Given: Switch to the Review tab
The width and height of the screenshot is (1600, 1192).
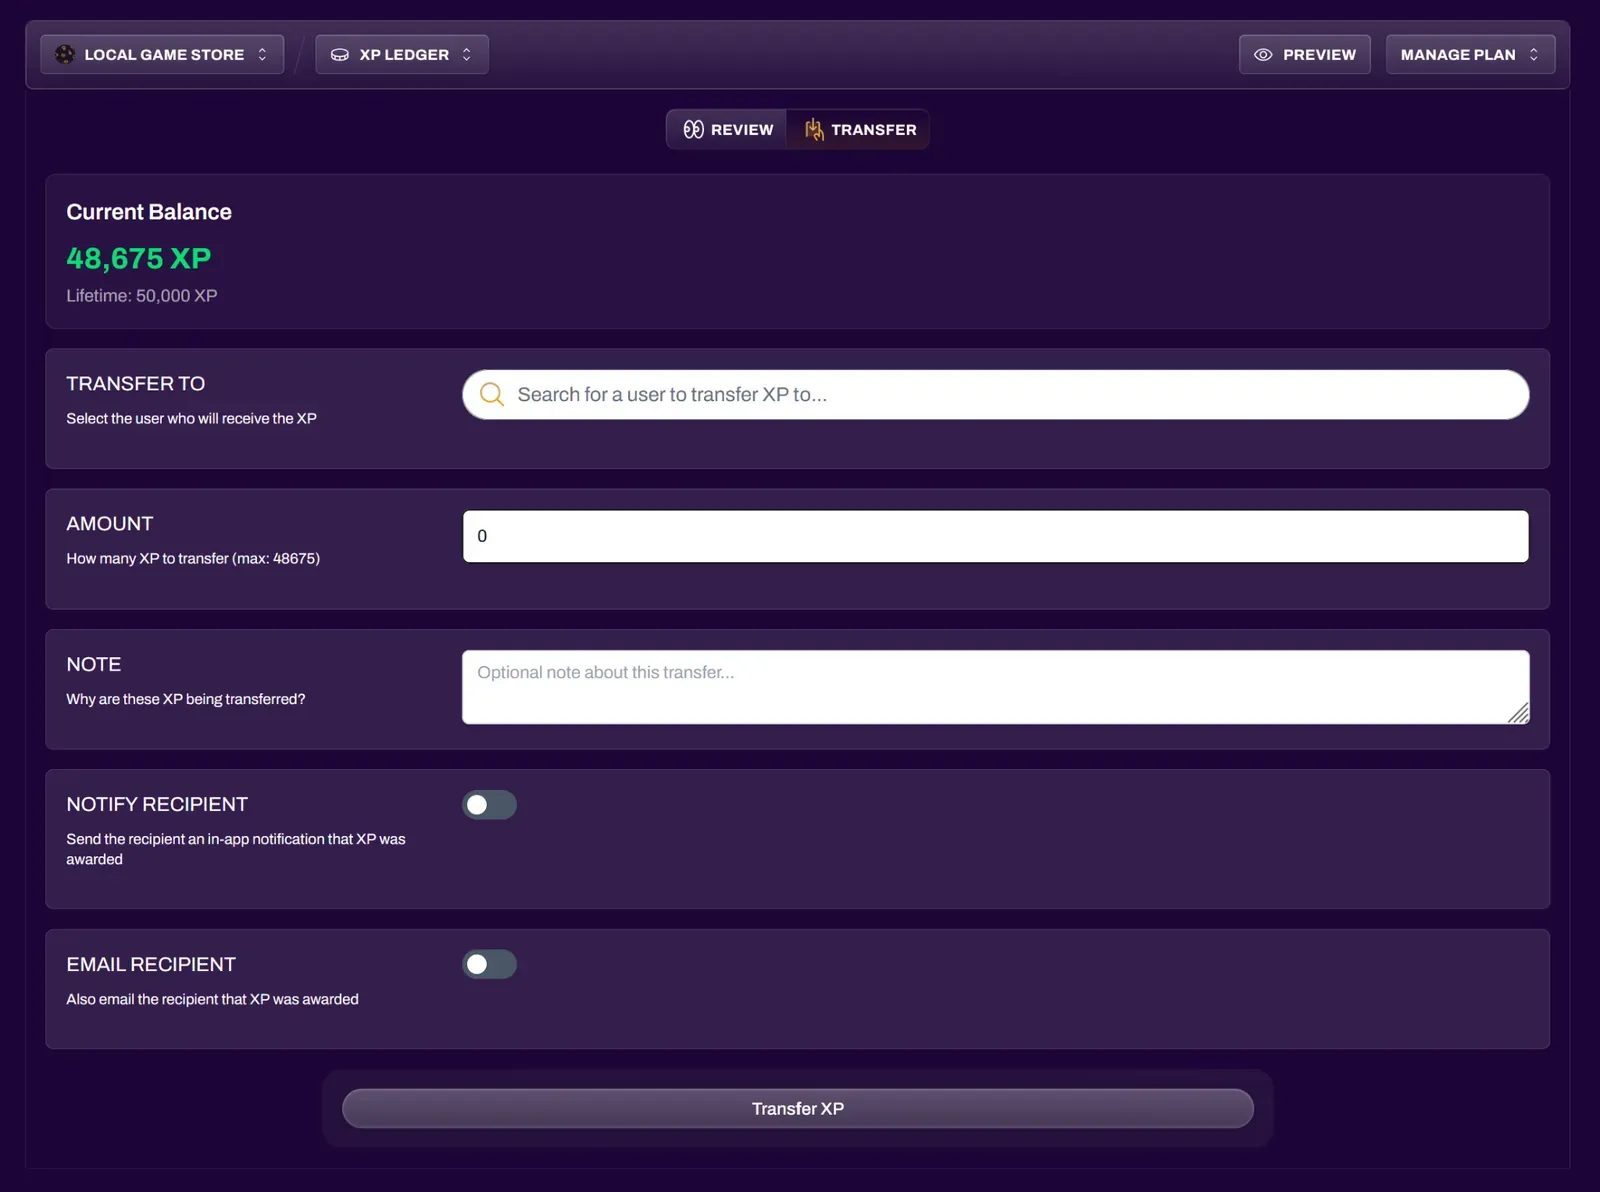Looking at the screenshot, I should coord(727,130).
